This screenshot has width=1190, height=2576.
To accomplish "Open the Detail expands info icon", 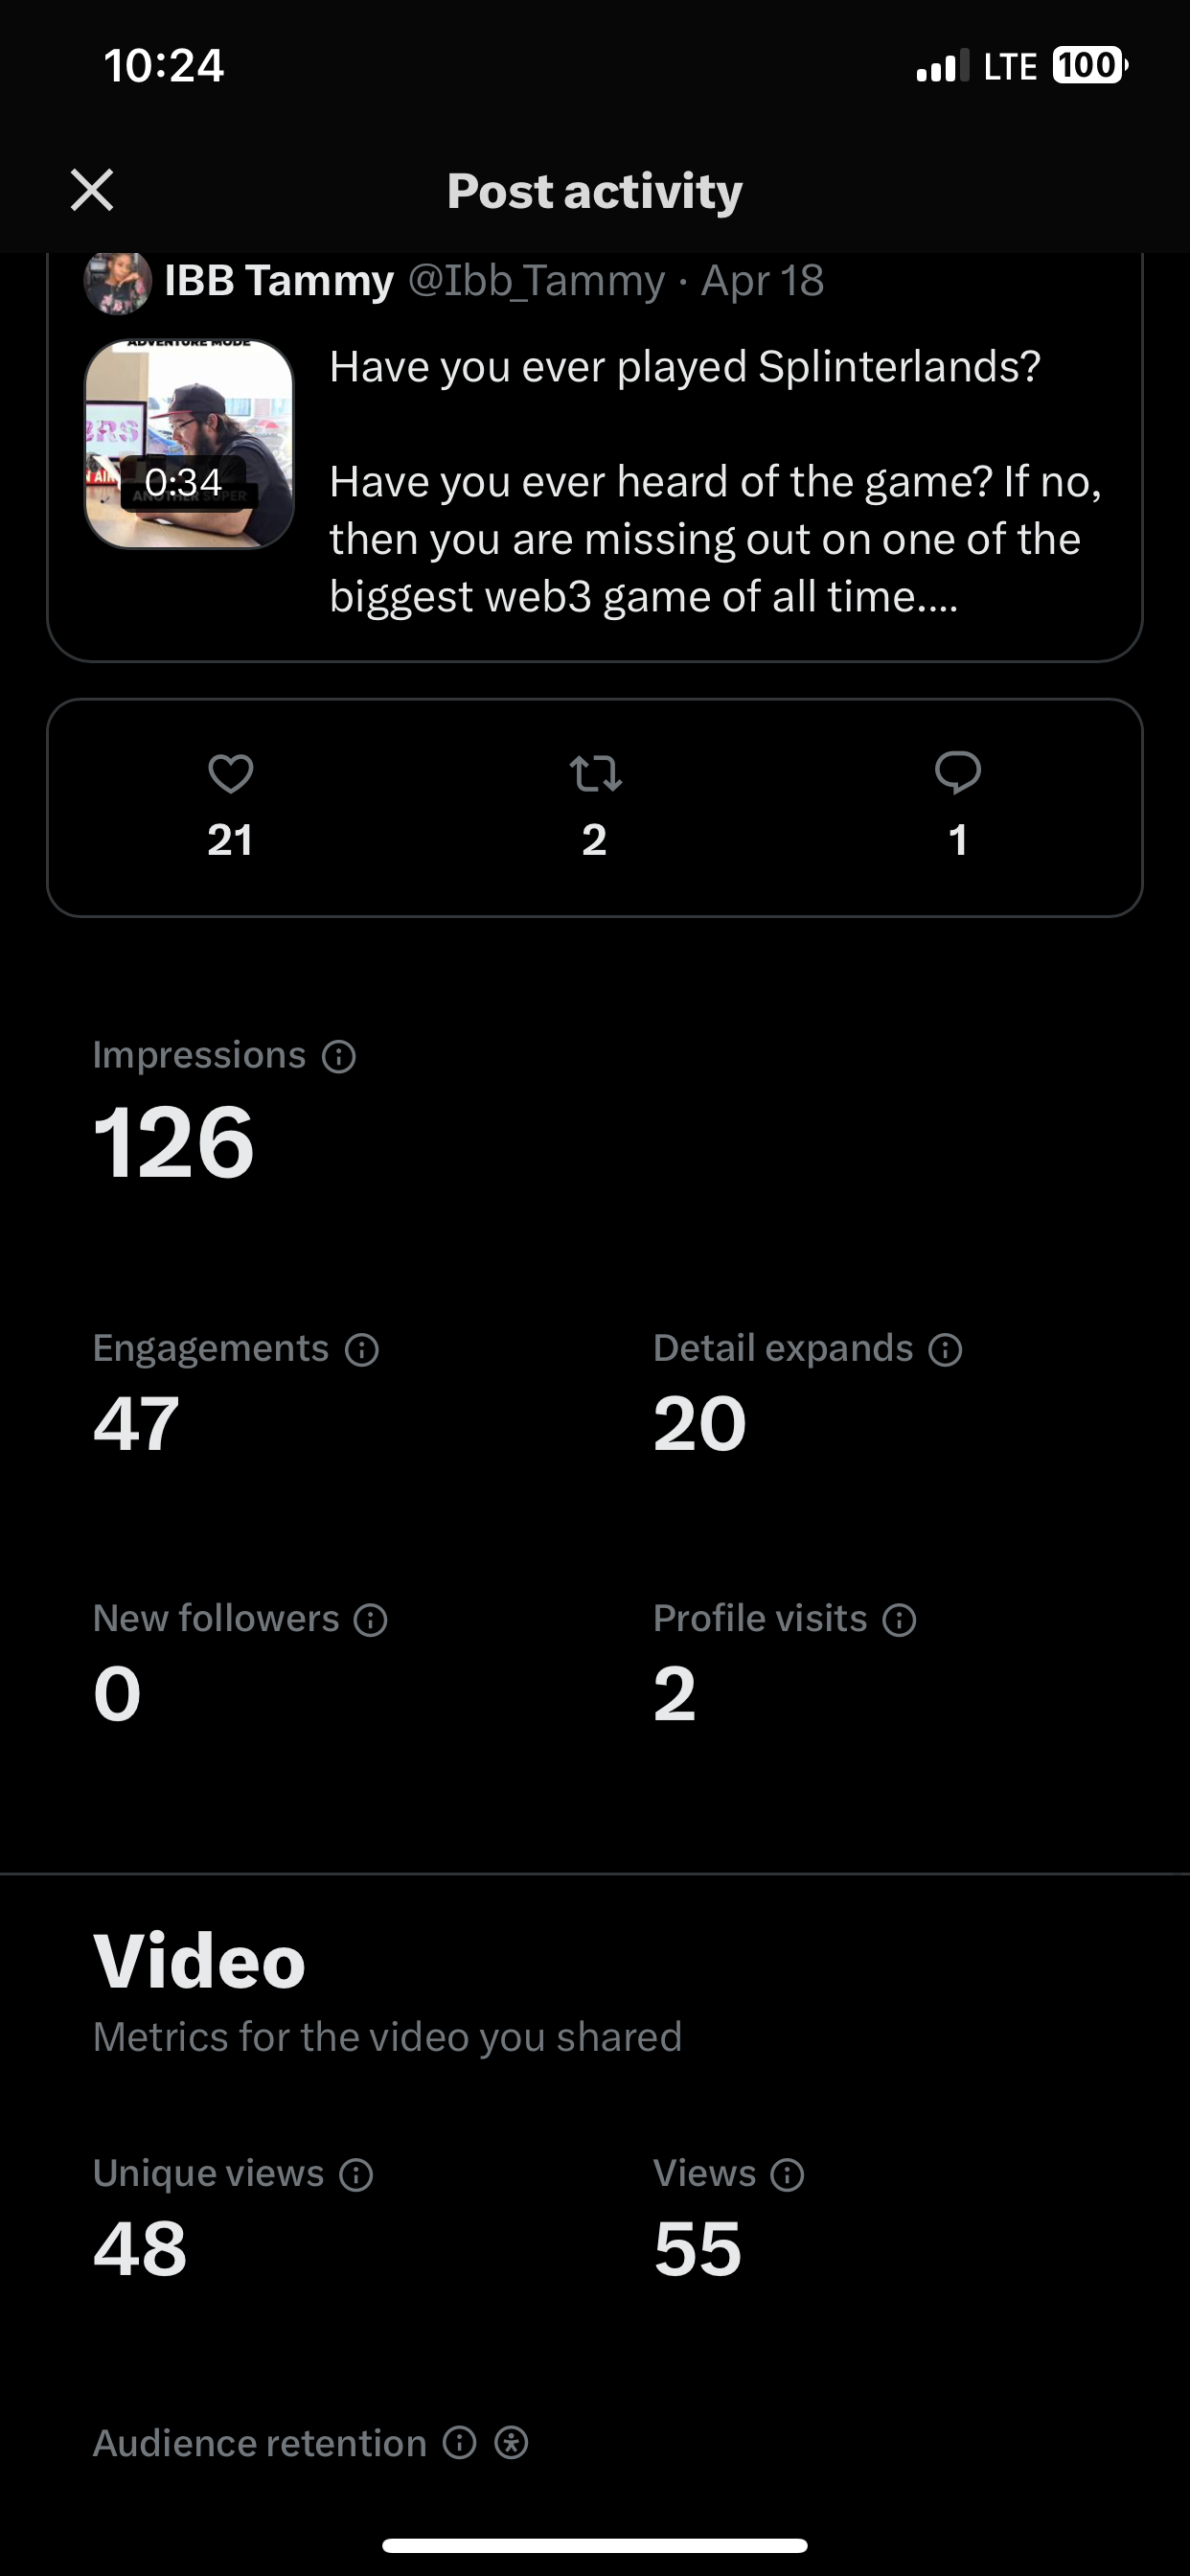I will [945, 1350].
